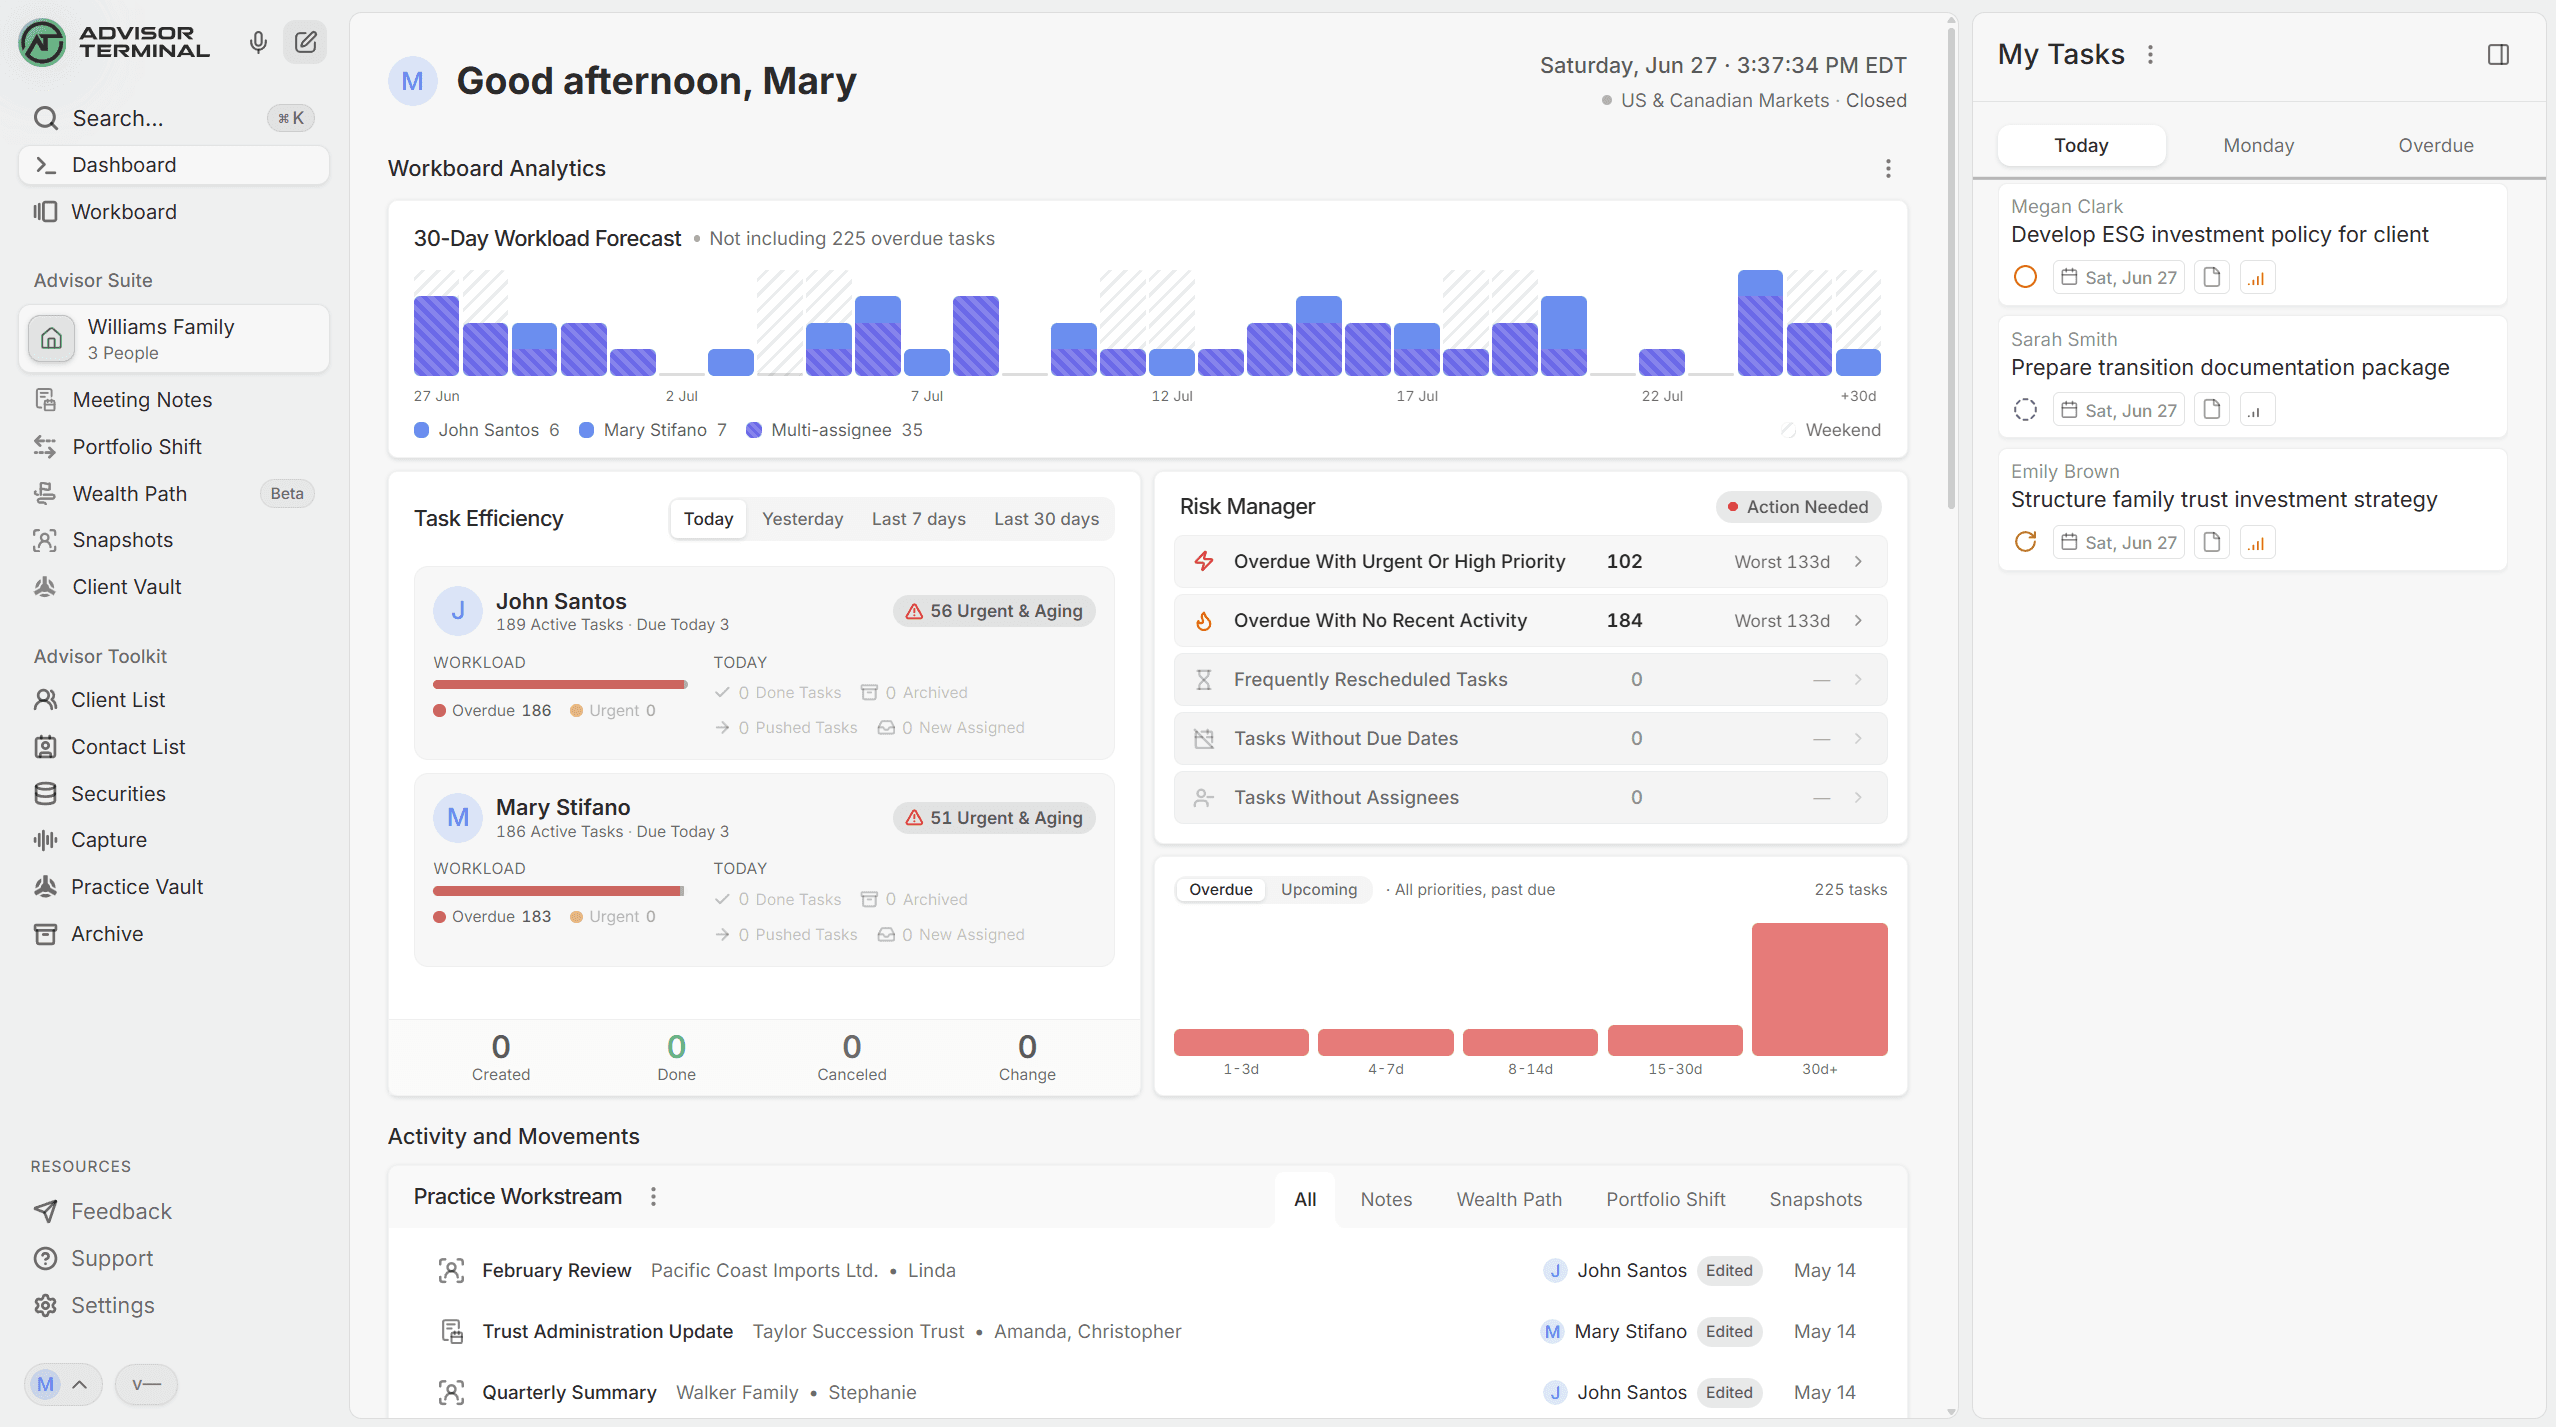
Task: Click the microphone icon in sidebar header
Action: [x=258, y=43]
